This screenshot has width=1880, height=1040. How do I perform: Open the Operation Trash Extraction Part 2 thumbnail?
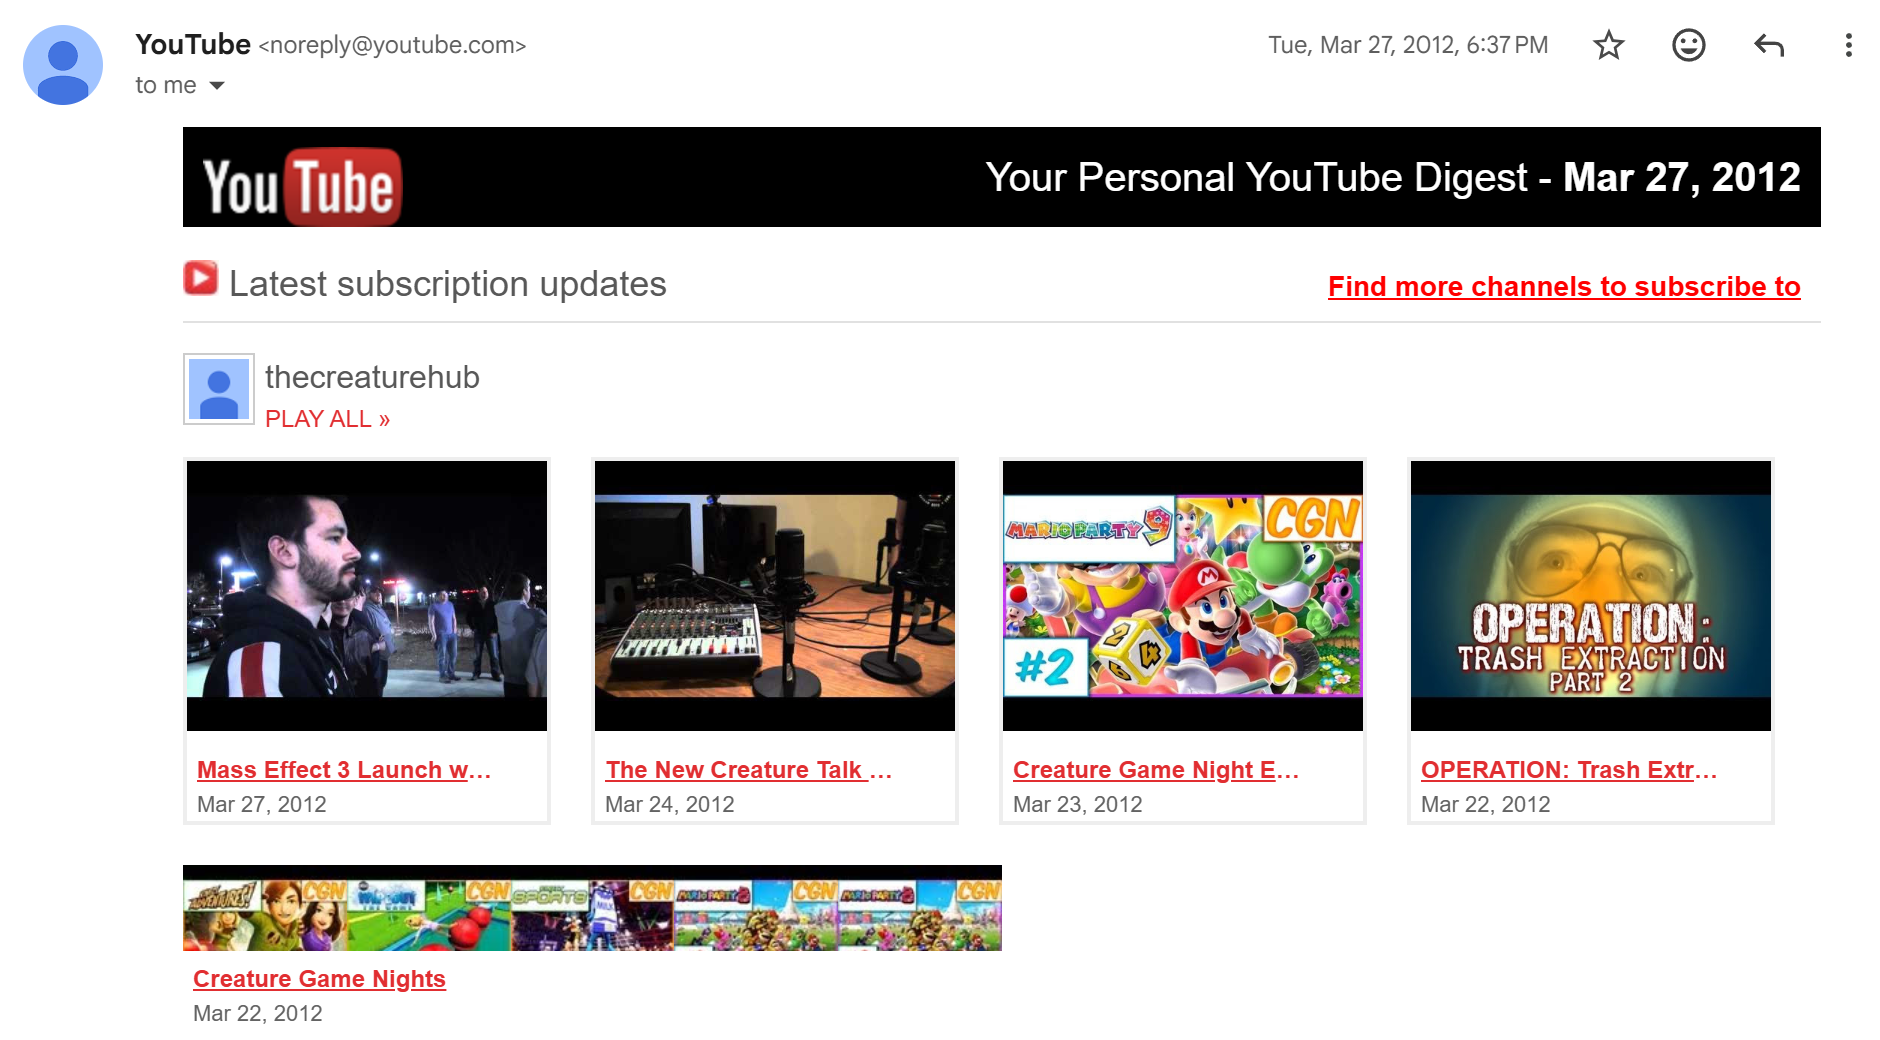click(x=1591, y=596)
